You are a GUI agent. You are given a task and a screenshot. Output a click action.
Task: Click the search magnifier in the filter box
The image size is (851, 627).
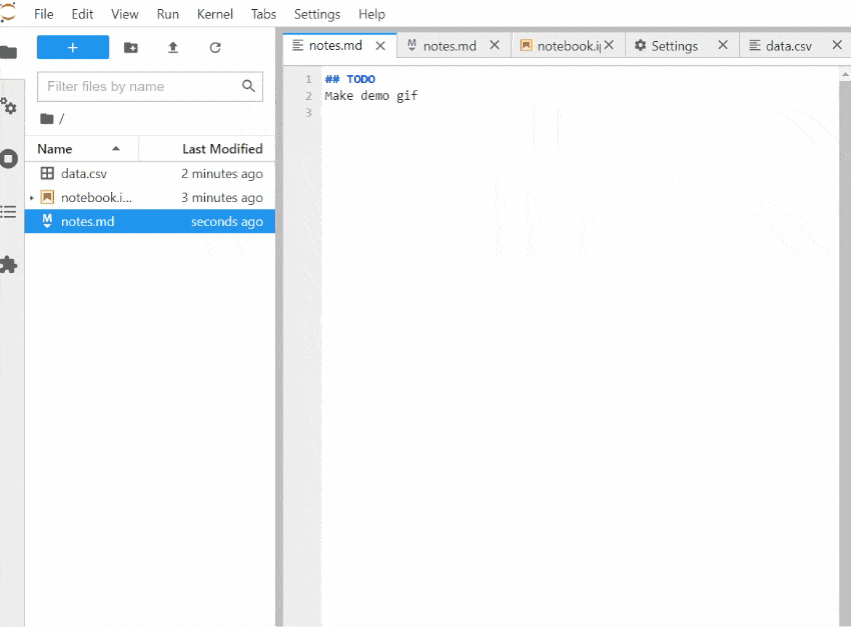pos(249,86)
